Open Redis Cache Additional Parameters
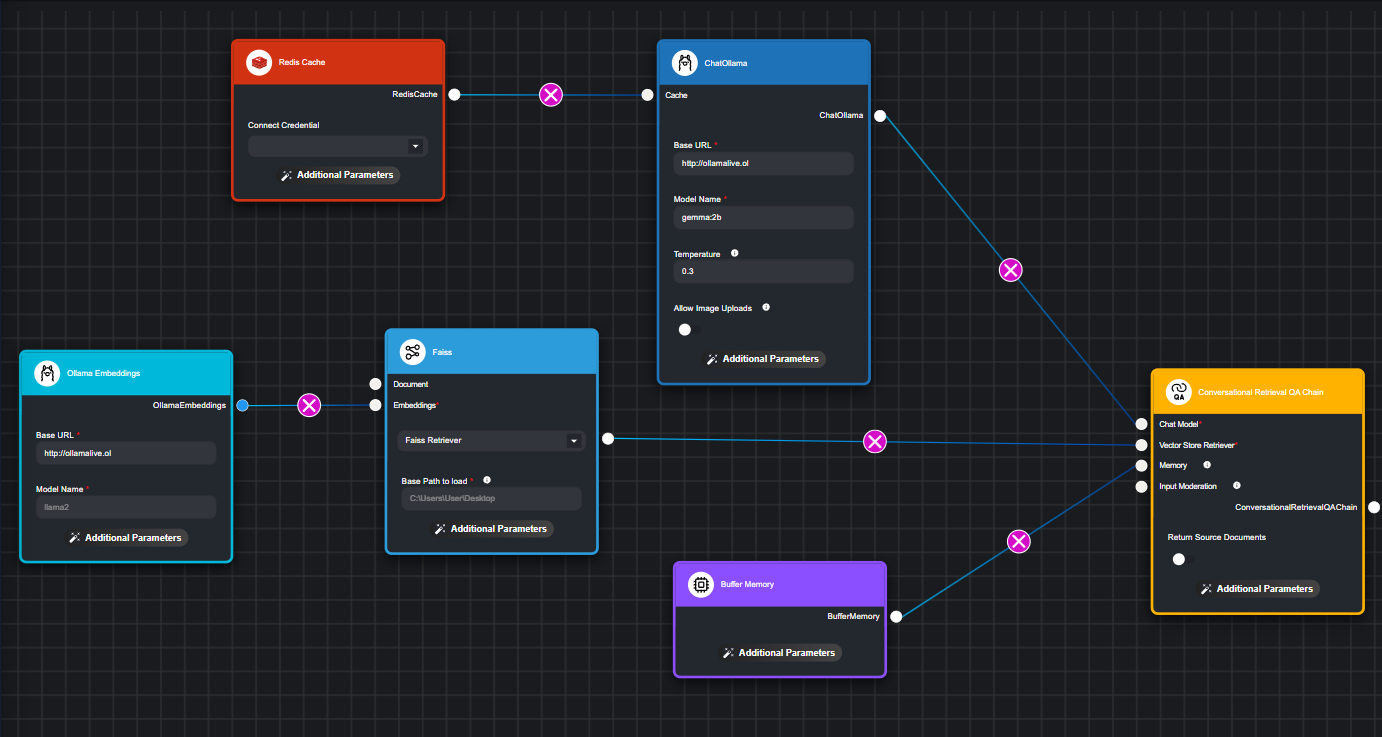 pyautogui.click(x=337, y=175)
